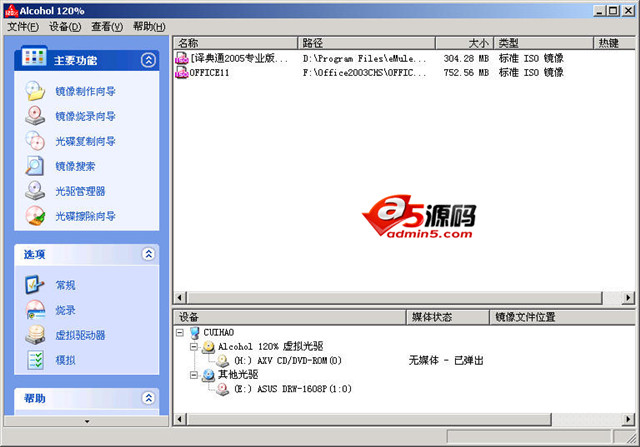
Task: Select (E:) ASUS DRW-1608P (1:0) row
Action: pos(293,389)
